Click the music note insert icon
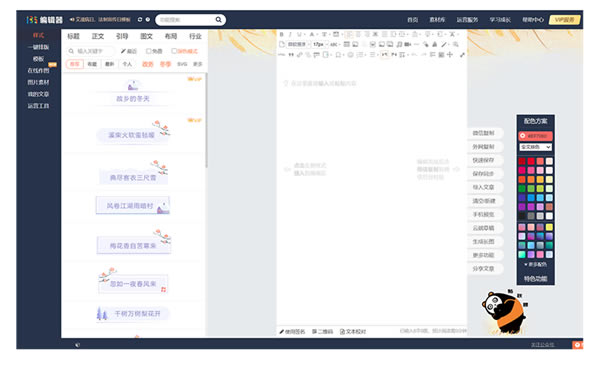The height and width of the screenshot is (373, 600). [x=399, y=44]
